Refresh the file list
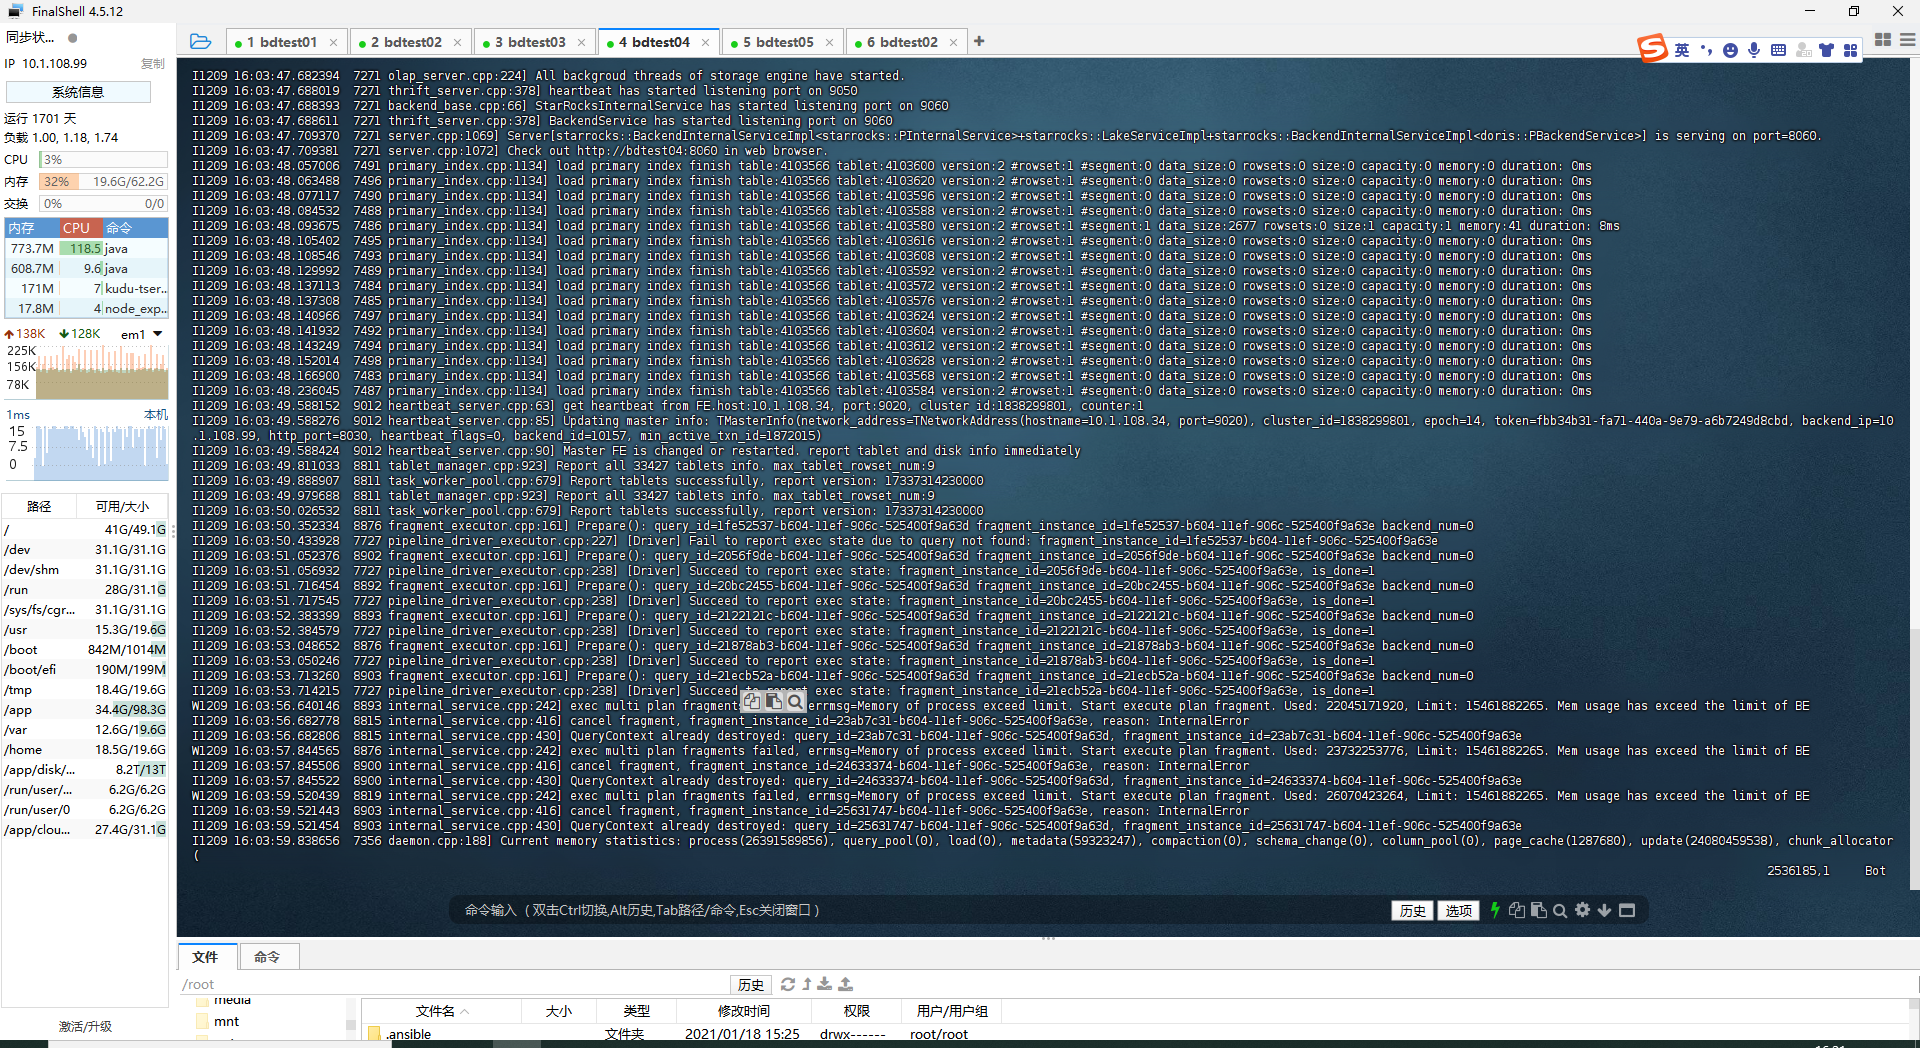This screenshot has height=1048, width=1920. point(788,984)
